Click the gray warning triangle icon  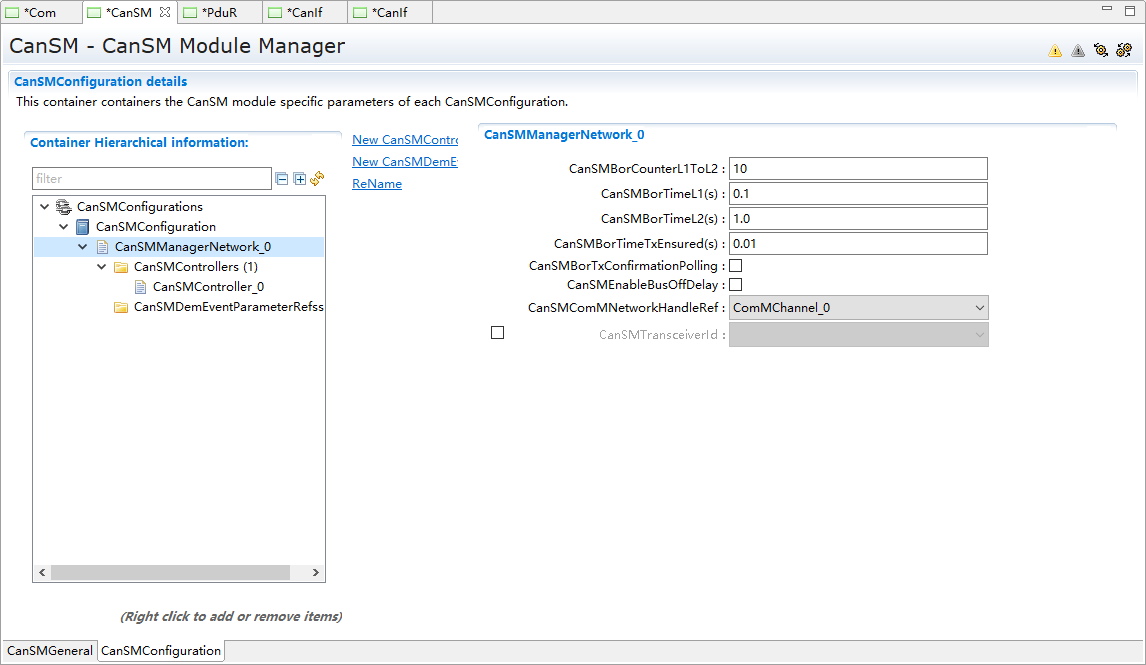(x=1078, y=51)
